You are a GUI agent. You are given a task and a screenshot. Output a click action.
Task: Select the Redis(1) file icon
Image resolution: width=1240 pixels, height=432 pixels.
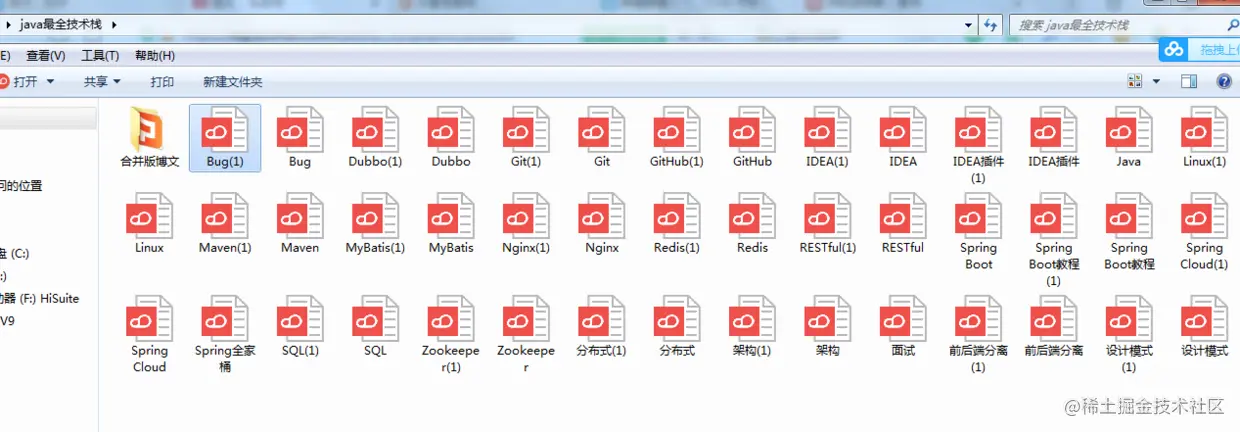pos(677,216)
